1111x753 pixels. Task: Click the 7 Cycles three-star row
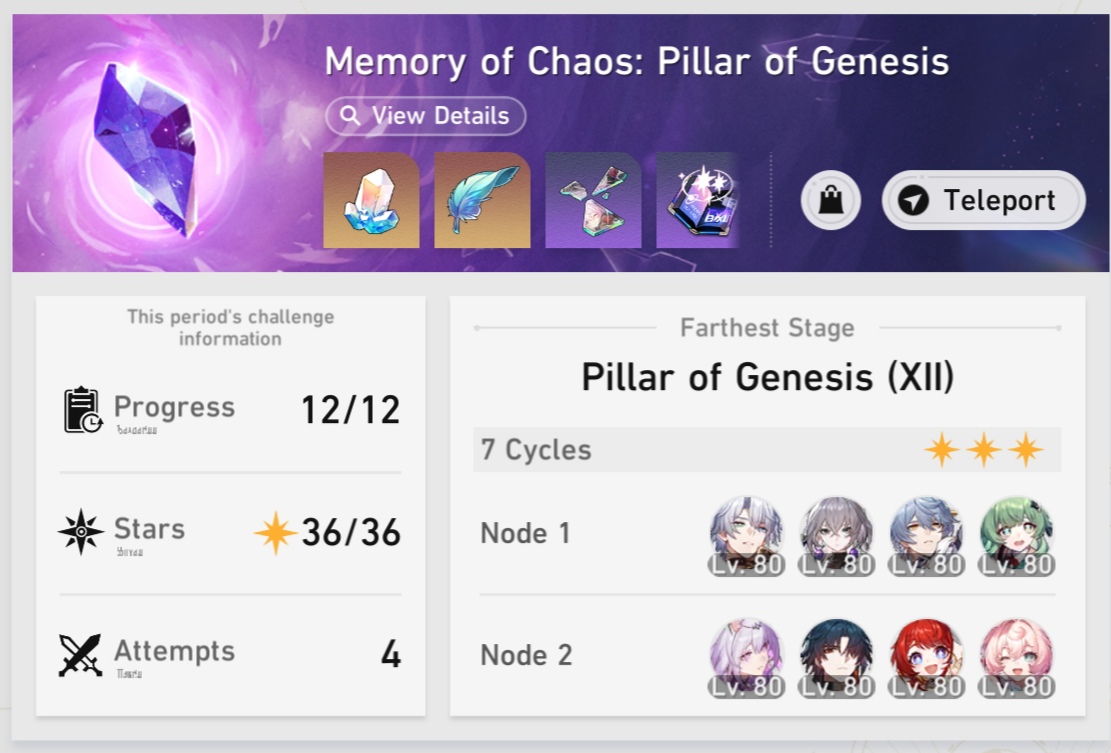tap(767, 450)
